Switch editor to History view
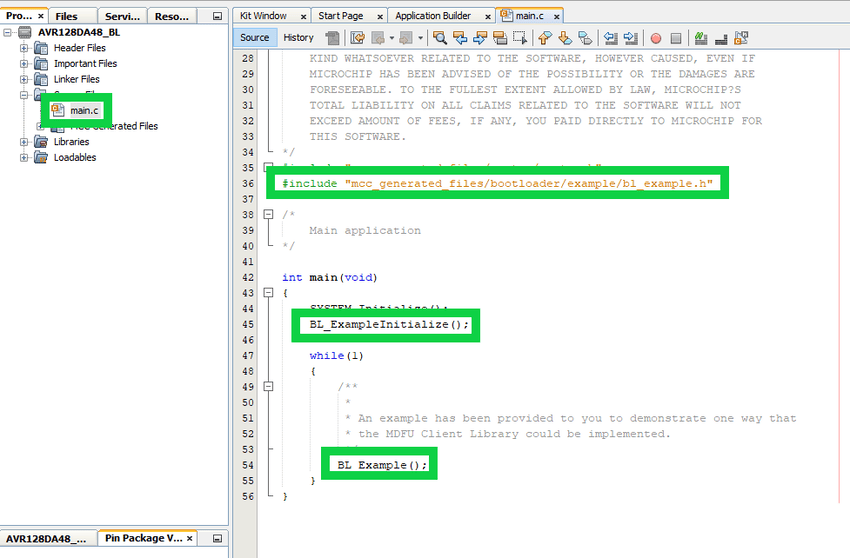 (x=298, y=38)
